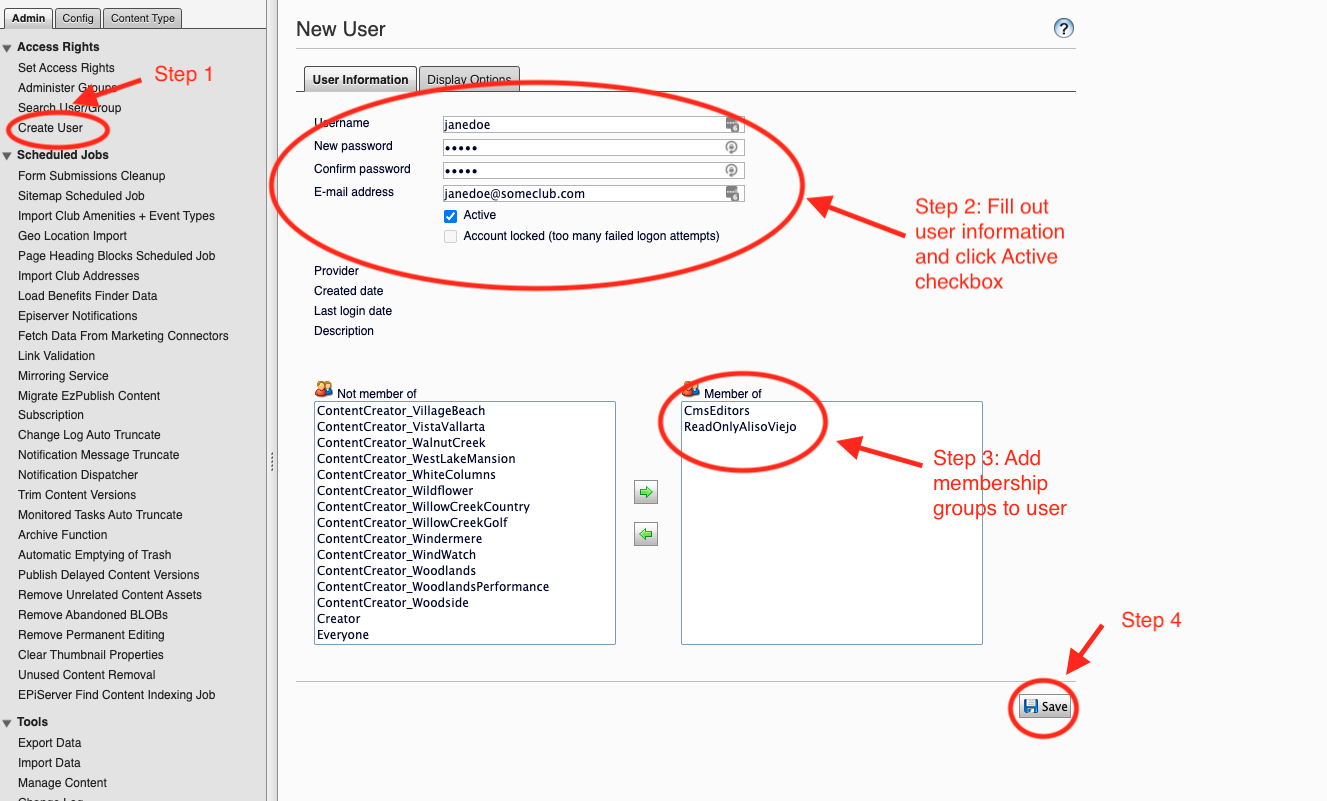Viewport: 1327px width, 801px height.
Task: Collapse the Access Rights section
Action: point(7,48)
